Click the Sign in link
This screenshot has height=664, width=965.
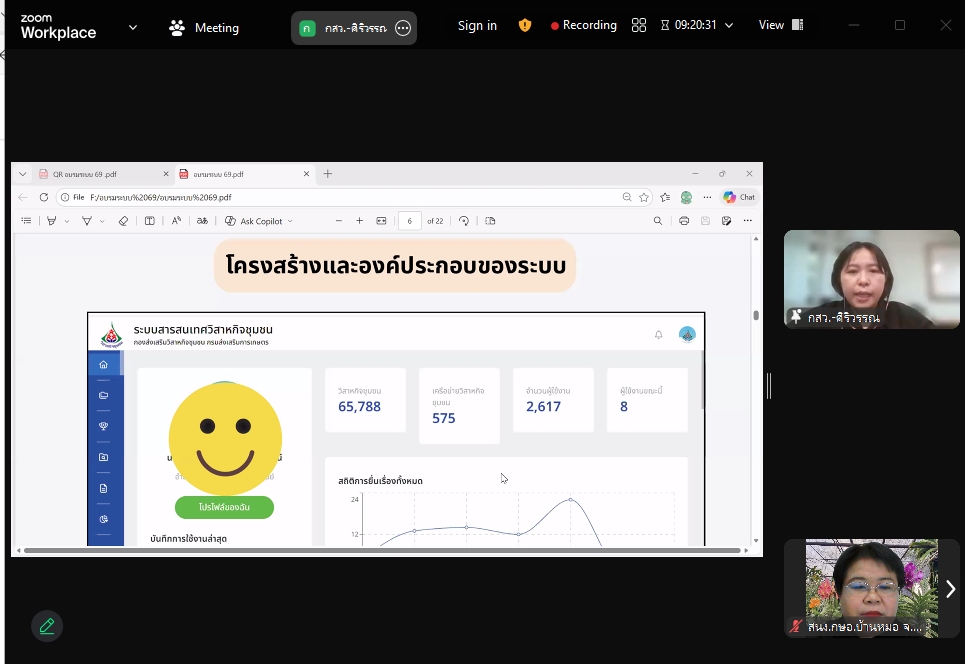[x=477, y=26]
